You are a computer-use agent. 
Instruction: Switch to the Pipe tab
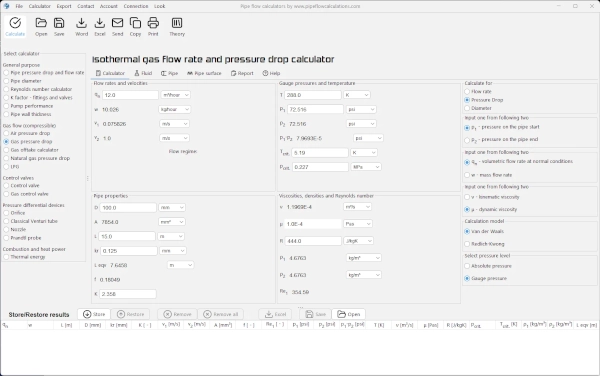(x=170, y=73)
